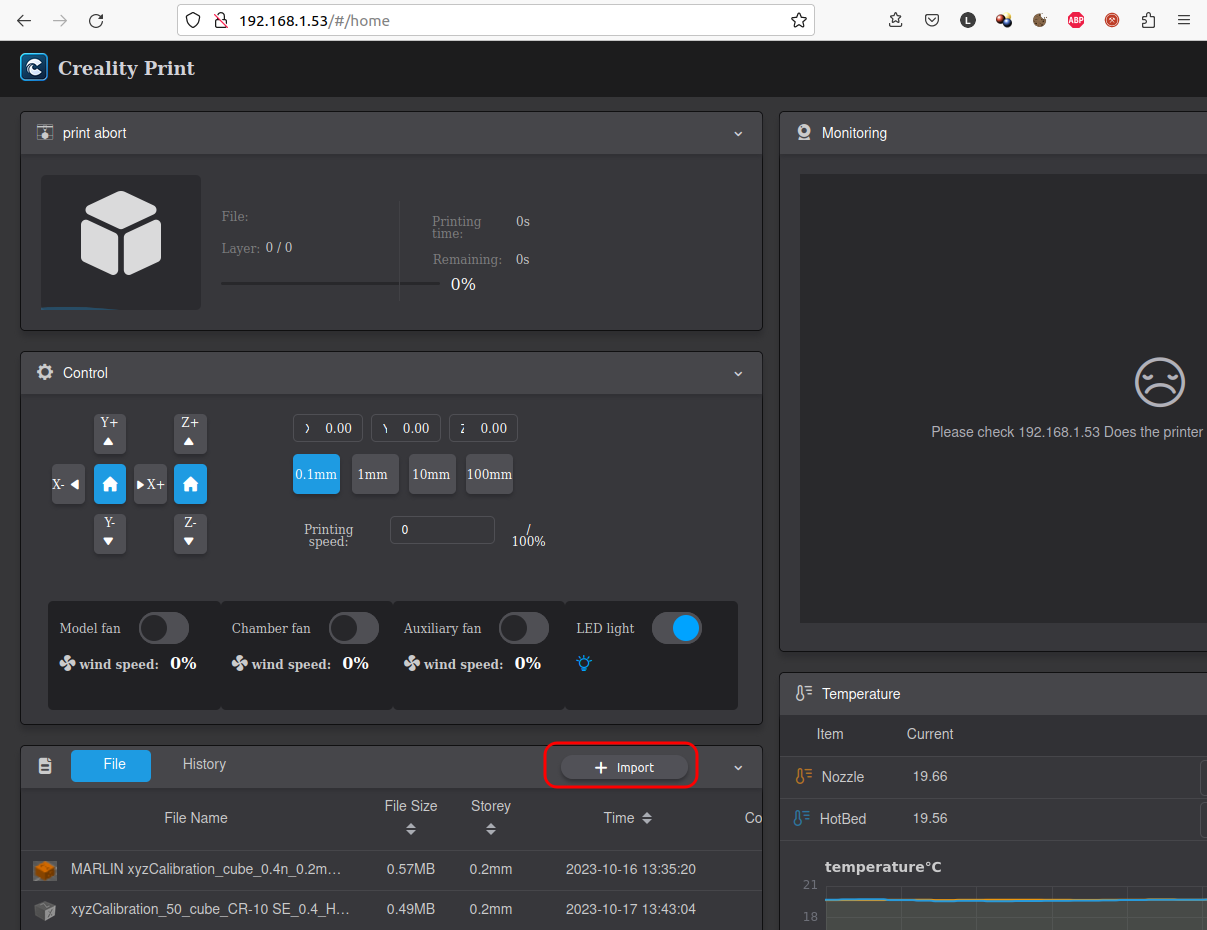Click the X coordinate field

tap(328, 428)
